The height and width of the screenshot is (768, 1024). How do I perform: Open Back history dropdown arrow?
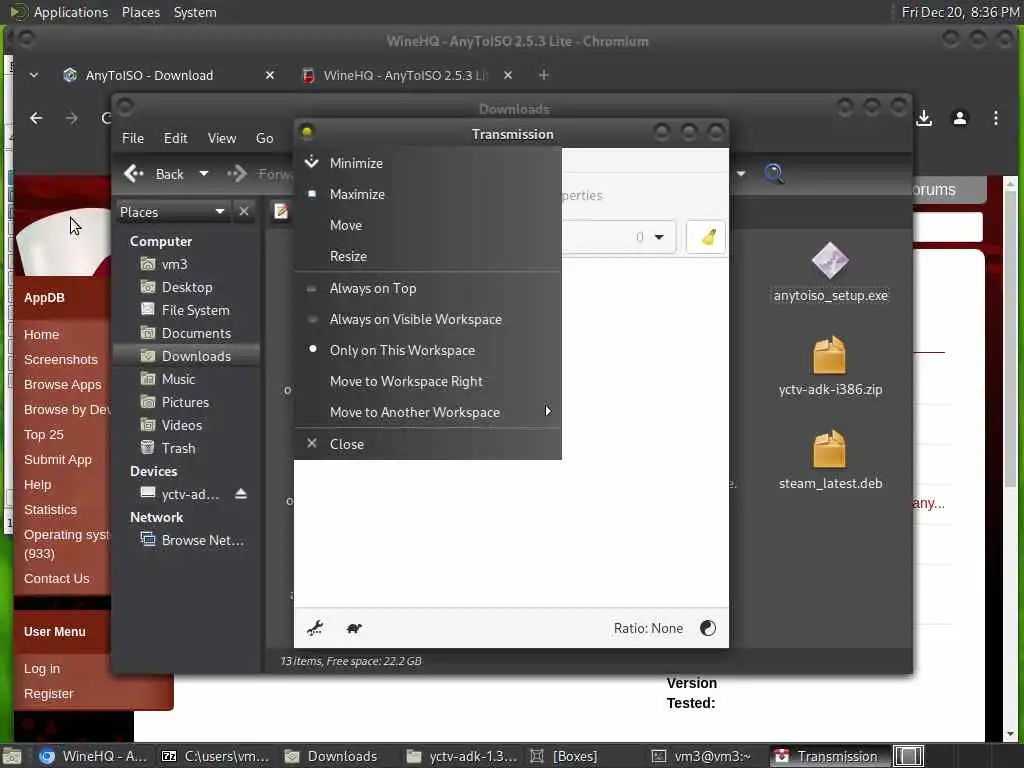click(x=204, y=174)
